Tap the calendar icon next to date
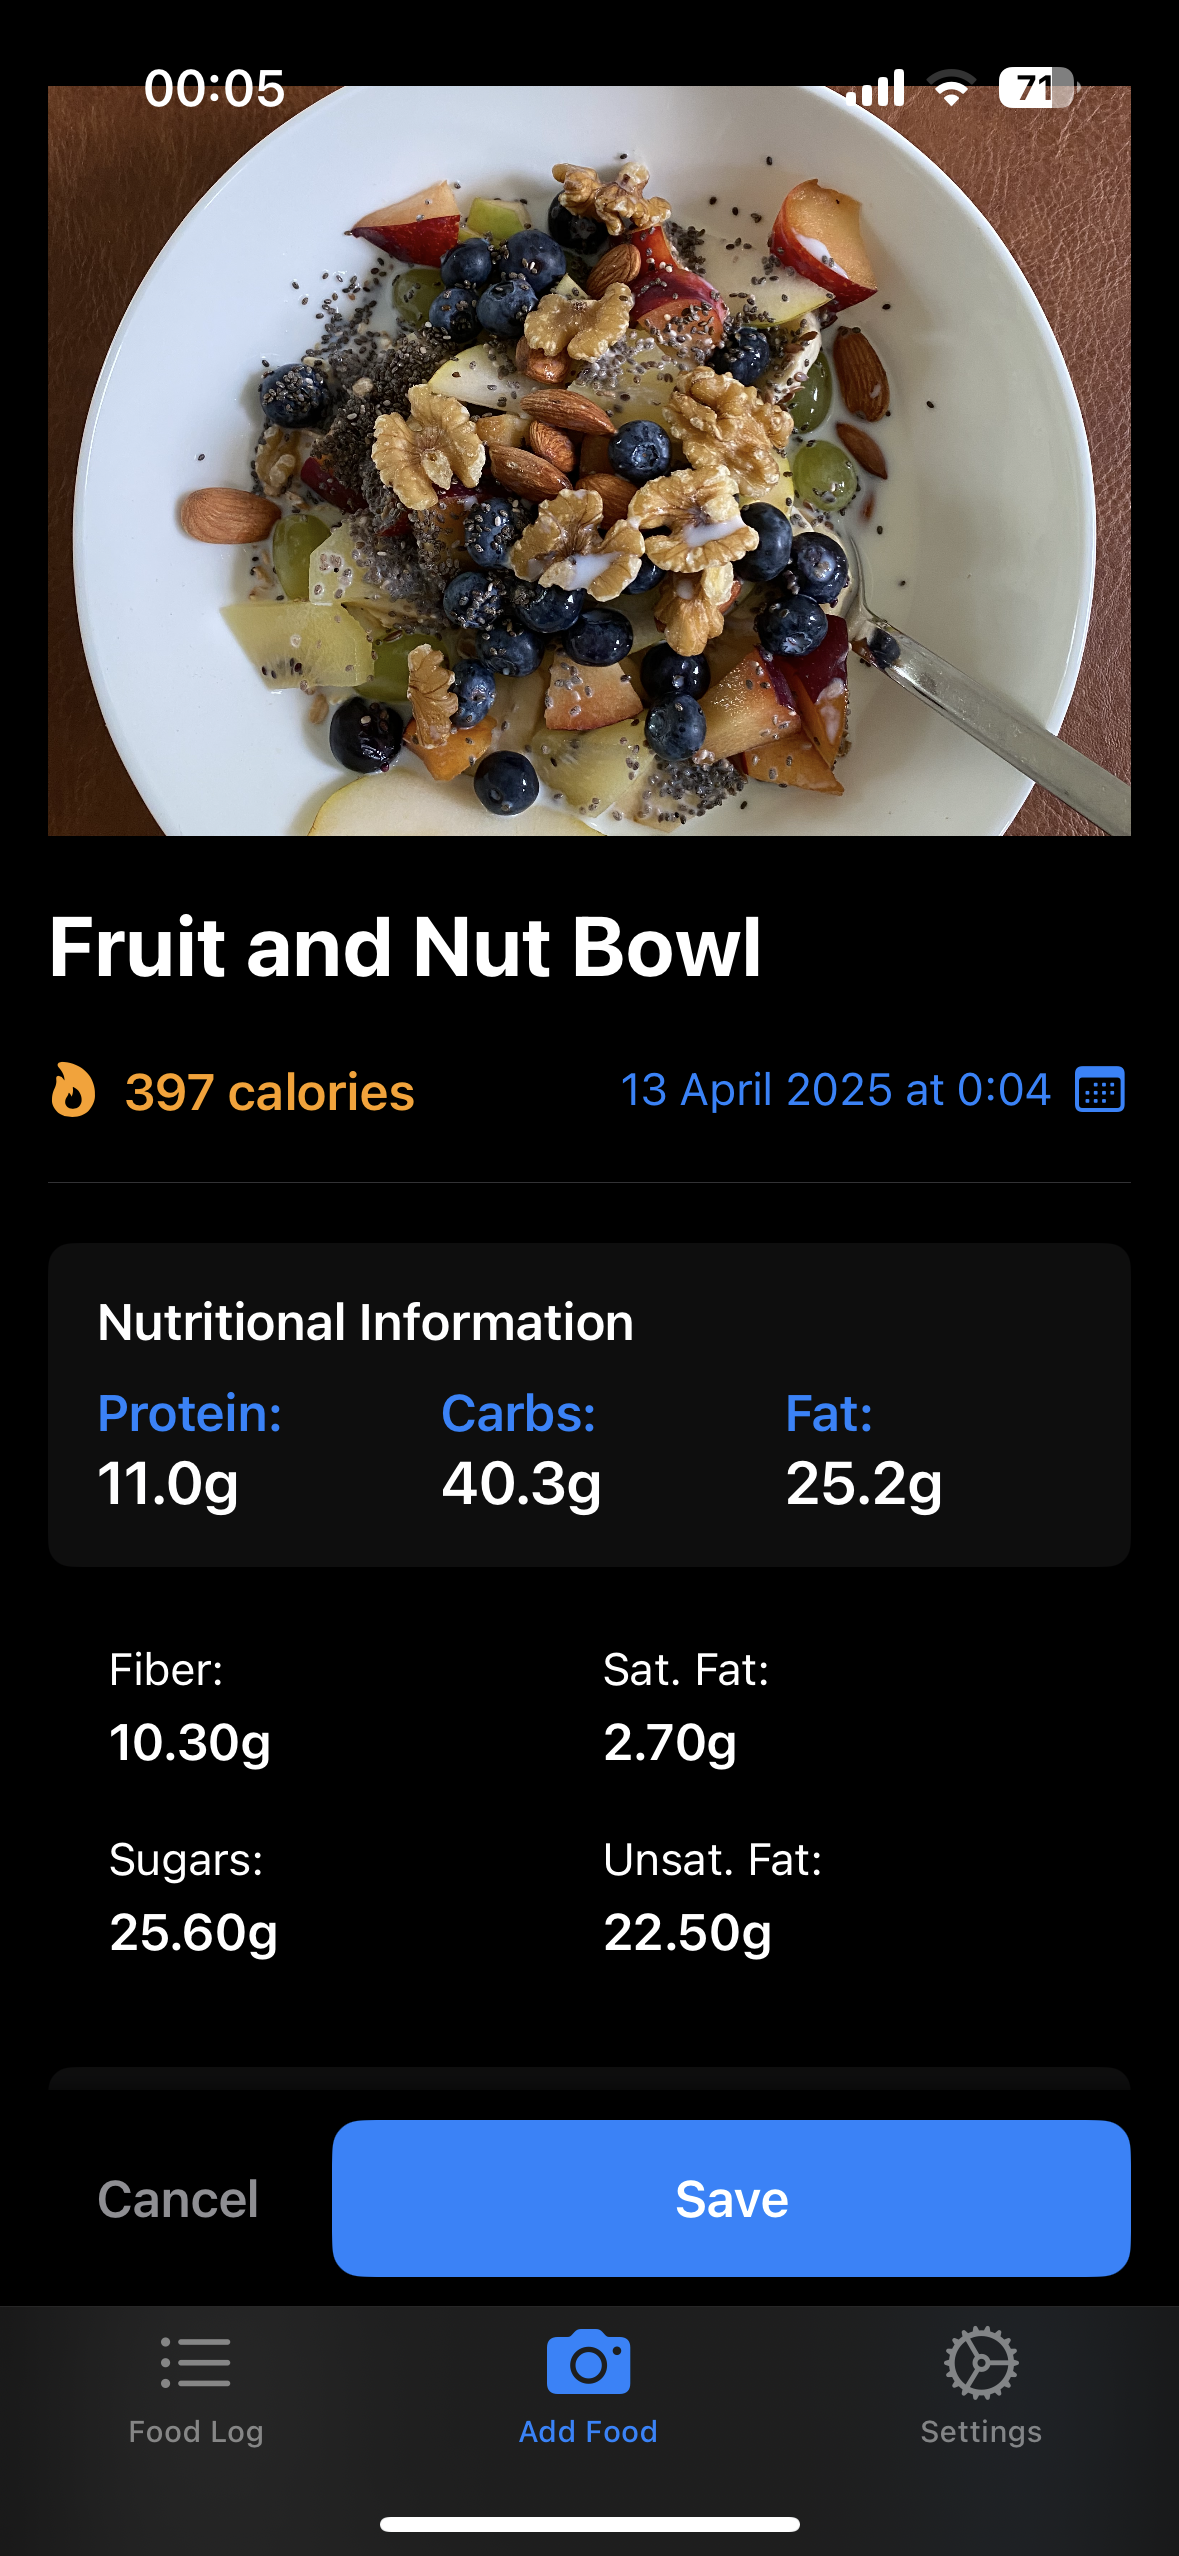The width and height of the screenshot is (1179, 2556). click(1099, 1090)
